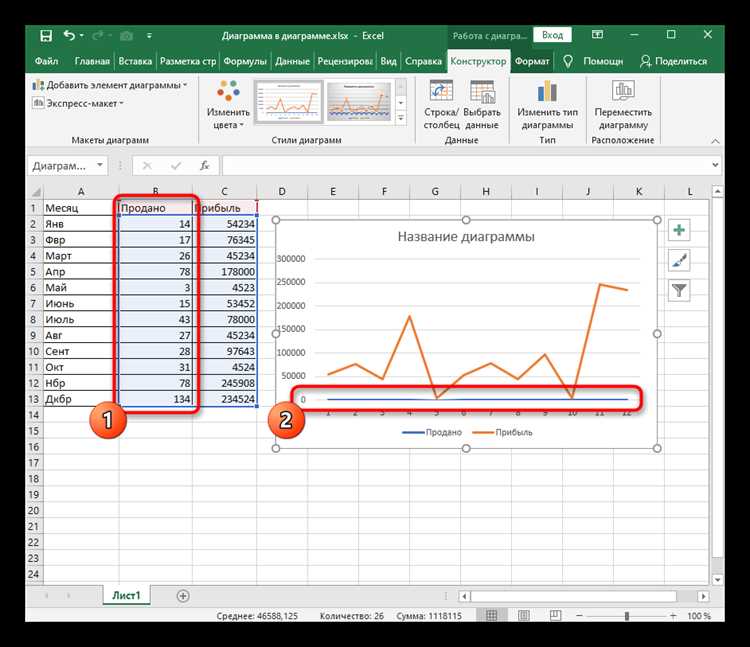Switch to Page Layout view in the status bar

click(524, 615)
